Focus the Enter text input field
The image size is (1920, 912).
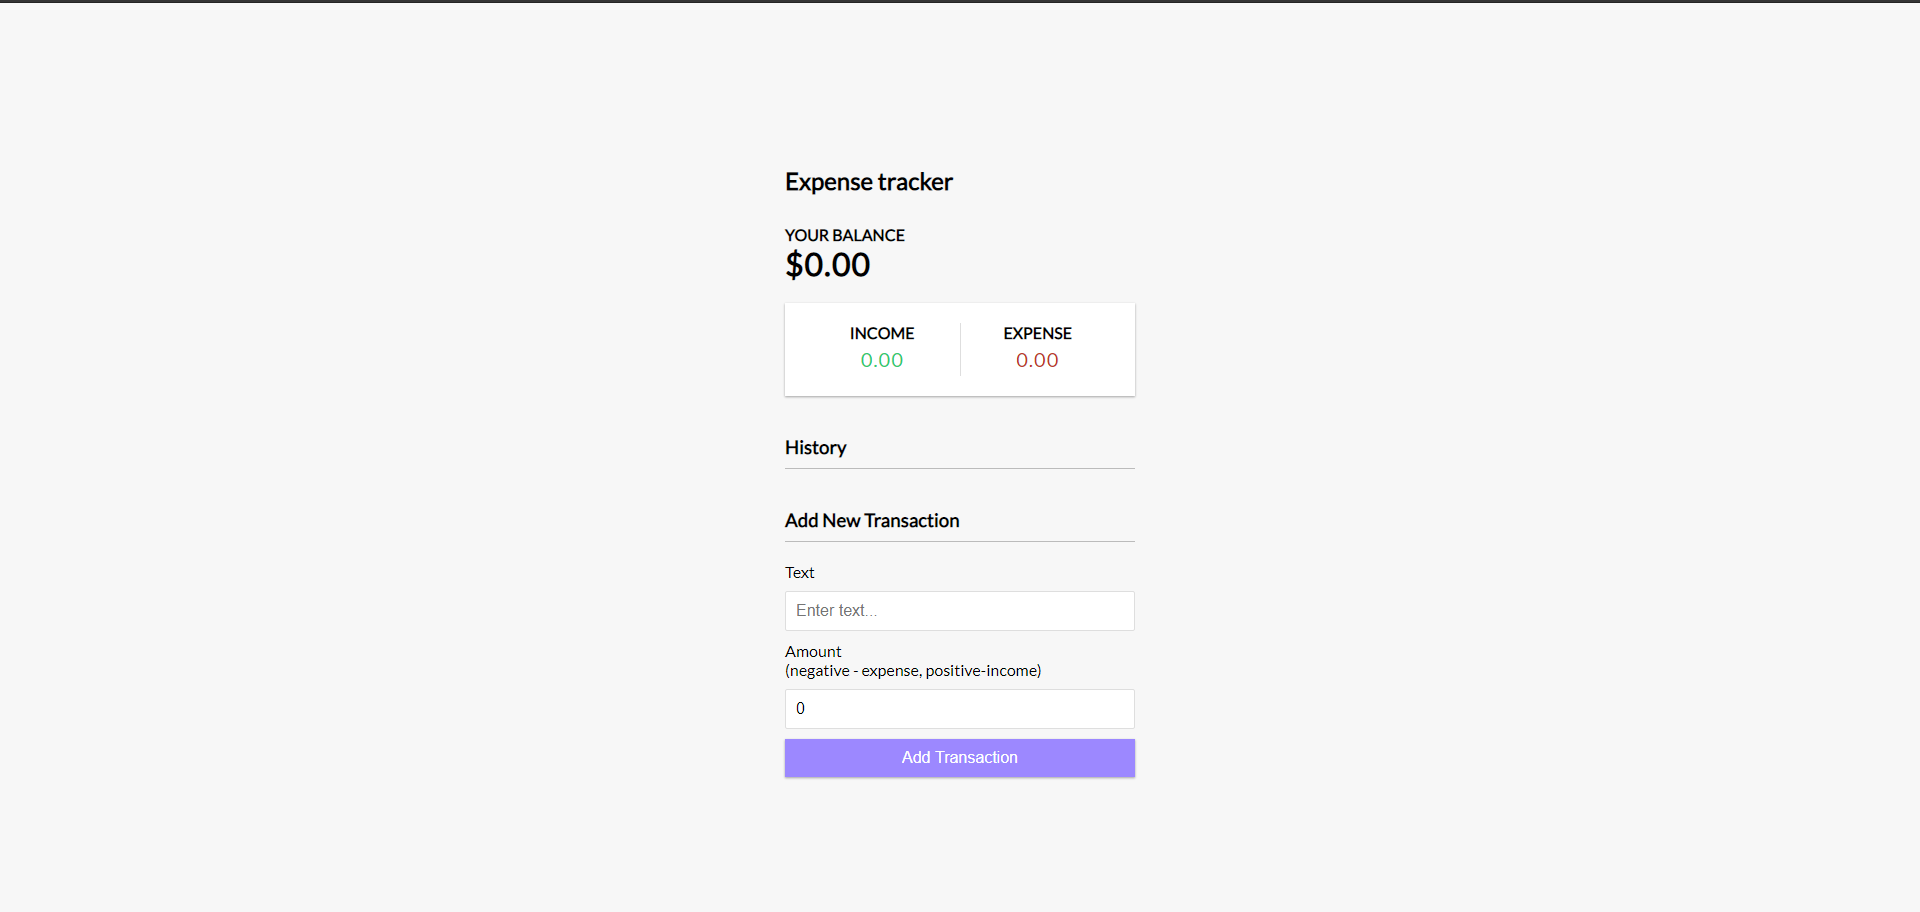pyautogui.click(x=959, y=611)
